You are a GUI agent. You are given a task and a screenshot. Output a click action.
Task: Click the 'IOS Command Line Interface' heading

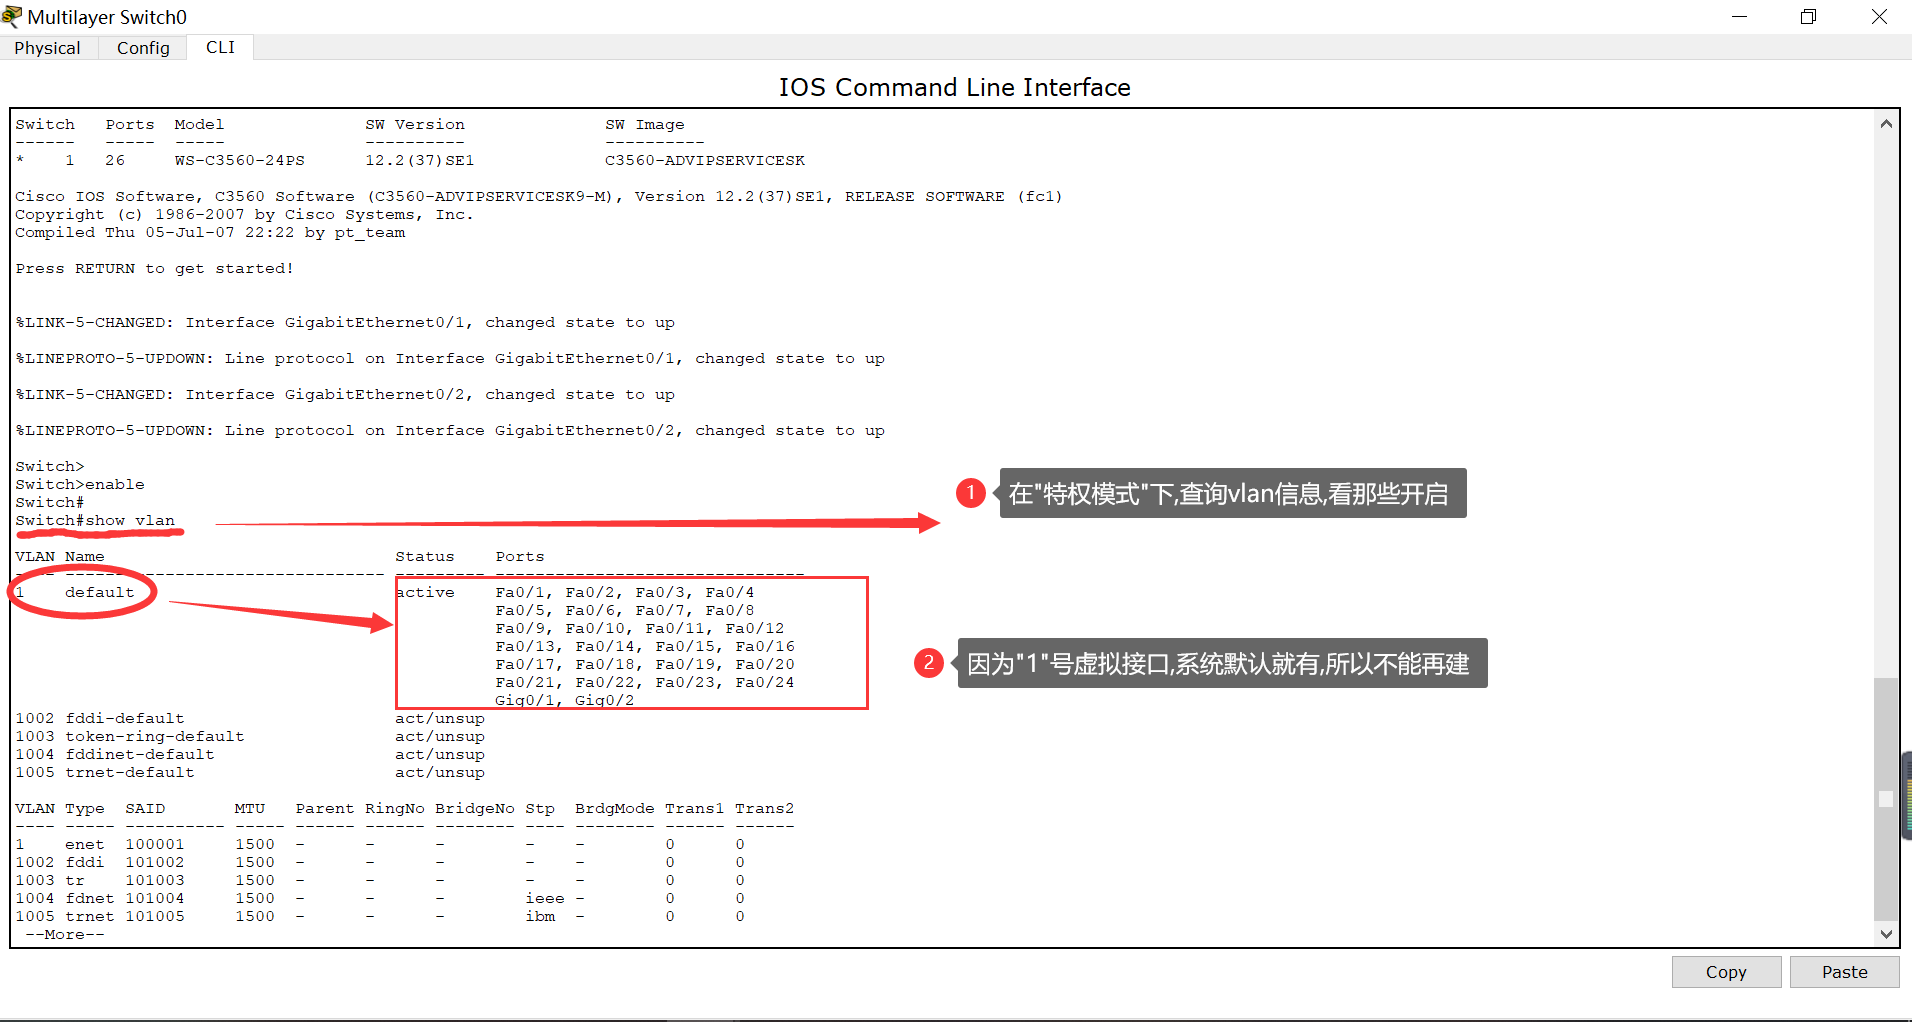[x=955, y=88]
